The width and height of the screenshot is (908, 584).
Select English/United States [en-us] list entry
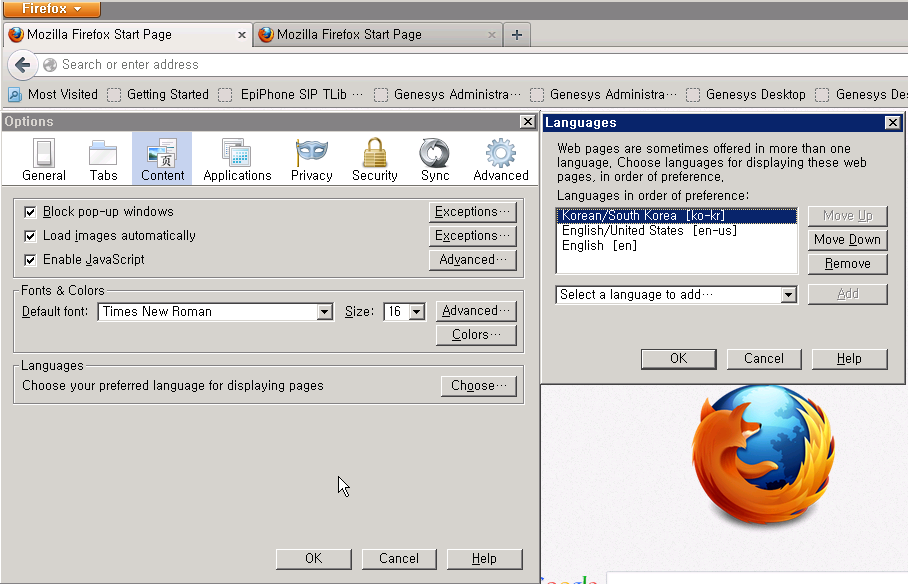676,231
